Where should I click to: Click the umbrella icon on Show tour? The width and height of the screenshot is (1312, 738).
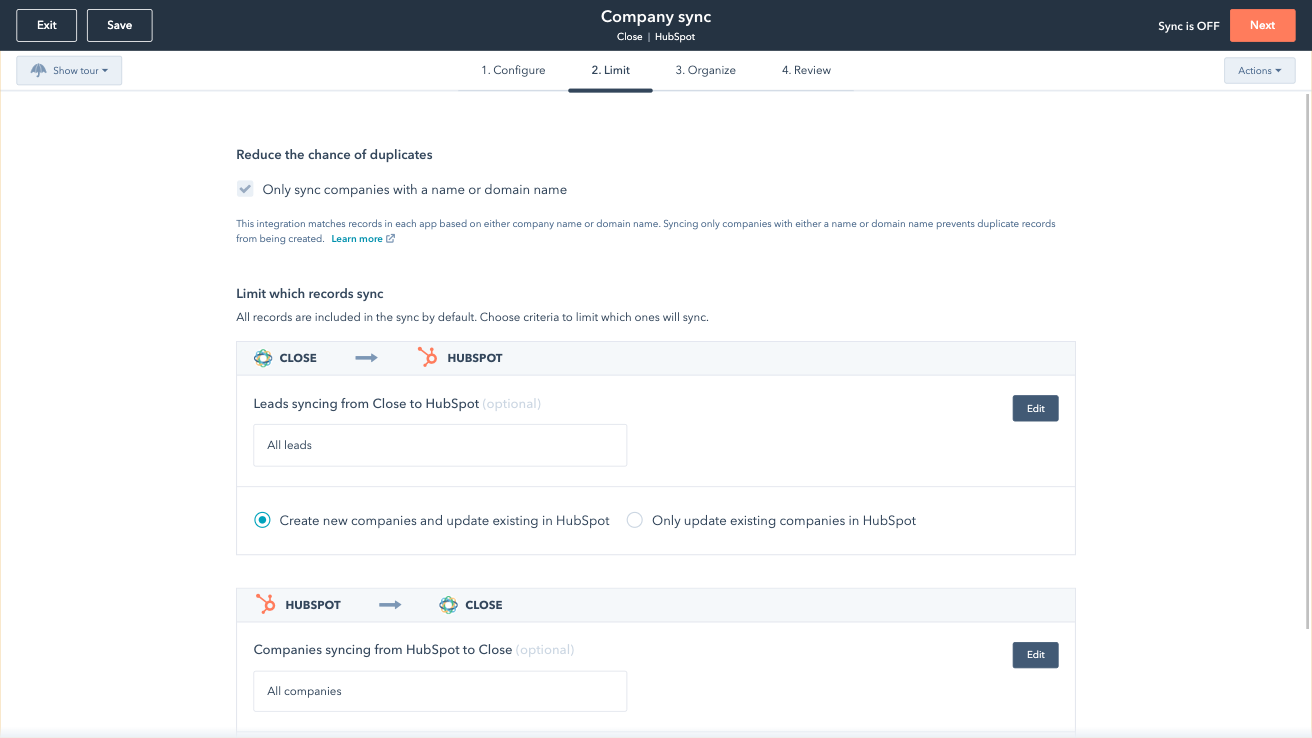click(x=39, y=71)
